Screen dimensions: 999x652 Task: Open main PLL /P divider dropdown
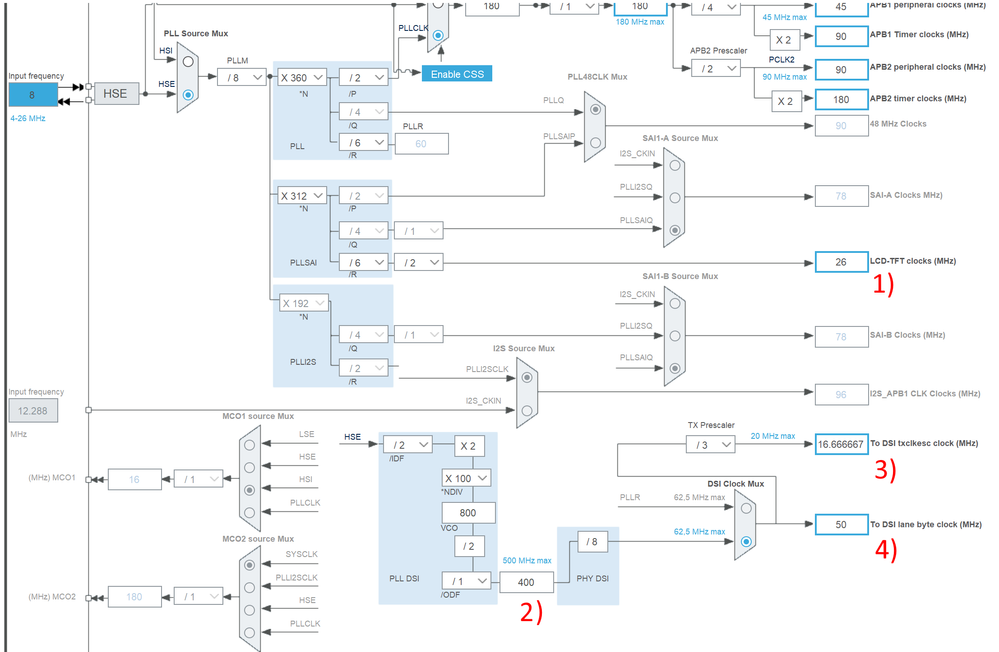pyautogui.click(x=363, y=78)
